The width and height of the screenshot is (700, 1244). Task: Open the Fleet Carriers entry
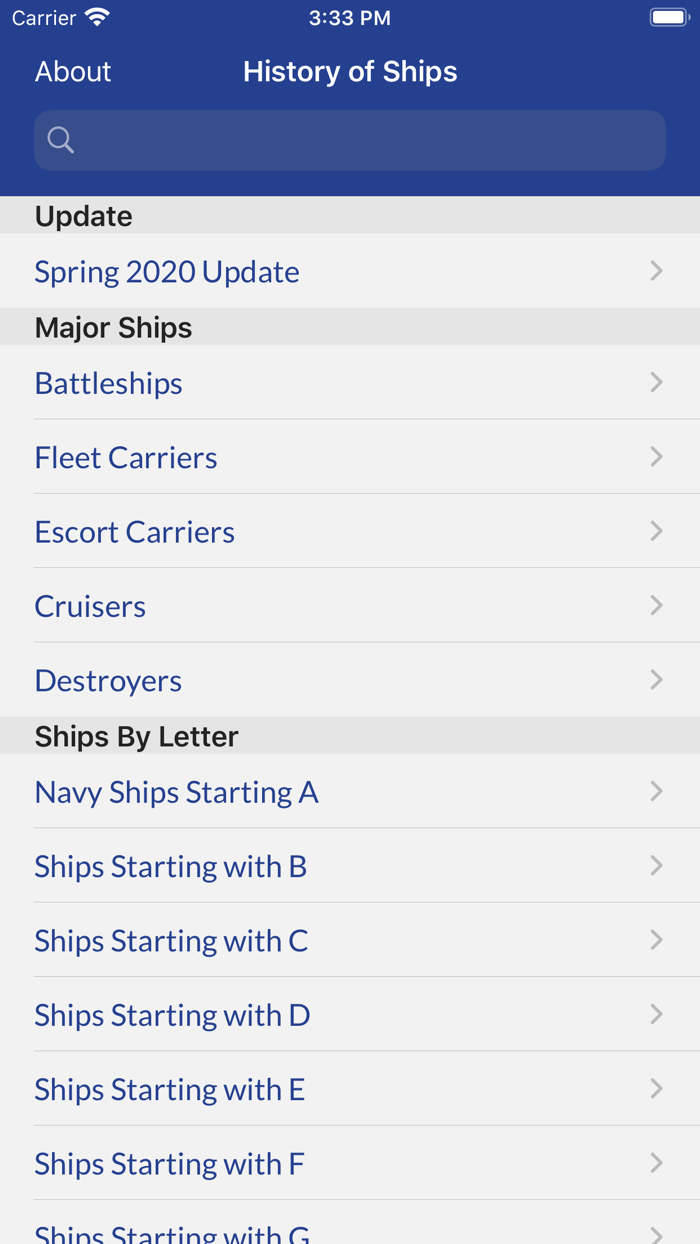[125, 456]
